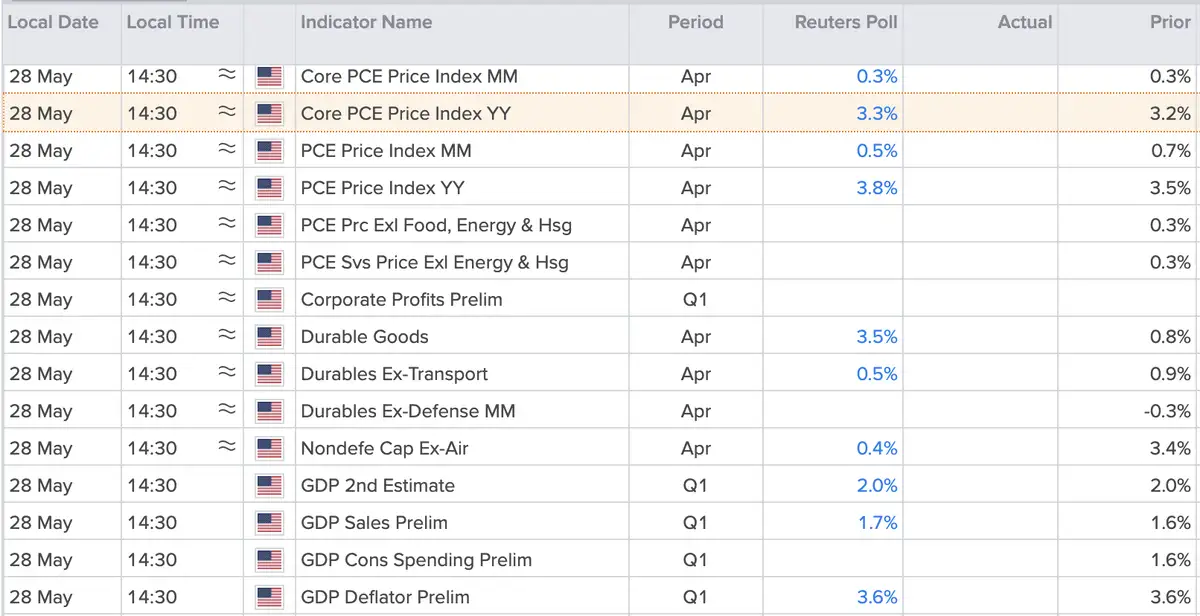Click the approximate-time icon on Durables Ex-Transport row

[227, 374]
